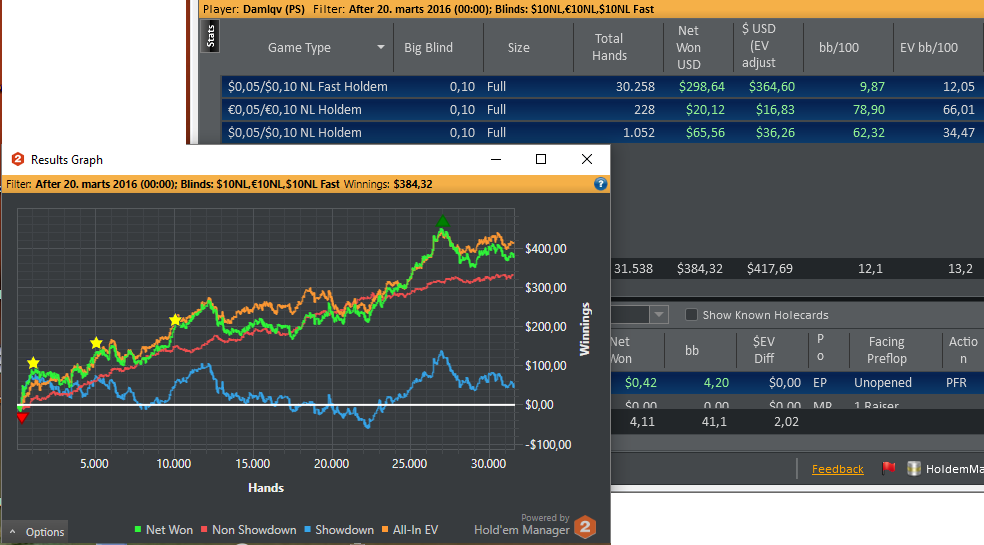This screenshot has width=984, height=545.
Task: Toggle the Showdown legend series
Action: point(339,530)
